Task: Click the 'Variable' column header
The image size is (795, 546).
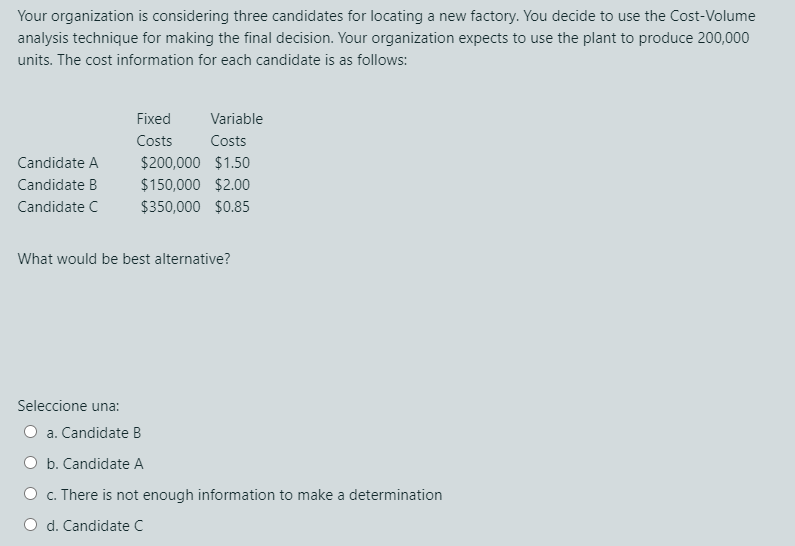Action: click(x=237, y=119)
